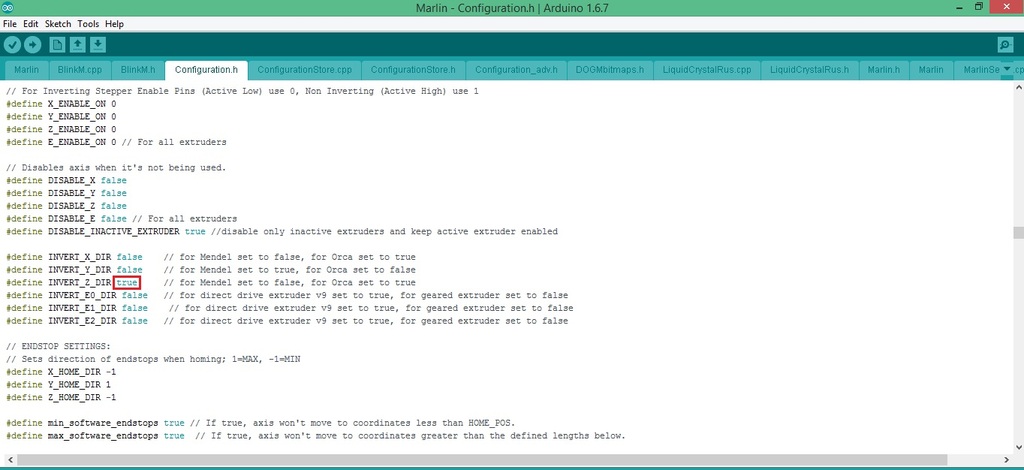Open the Help menu
1024x470 pixels.
114,23
